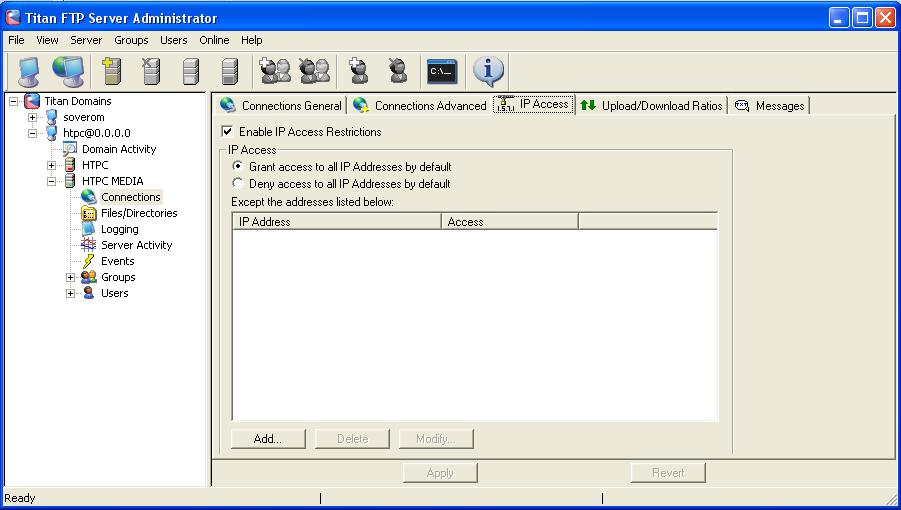Click the Revert button
This screenshot has width=901, height=510.
668,473
